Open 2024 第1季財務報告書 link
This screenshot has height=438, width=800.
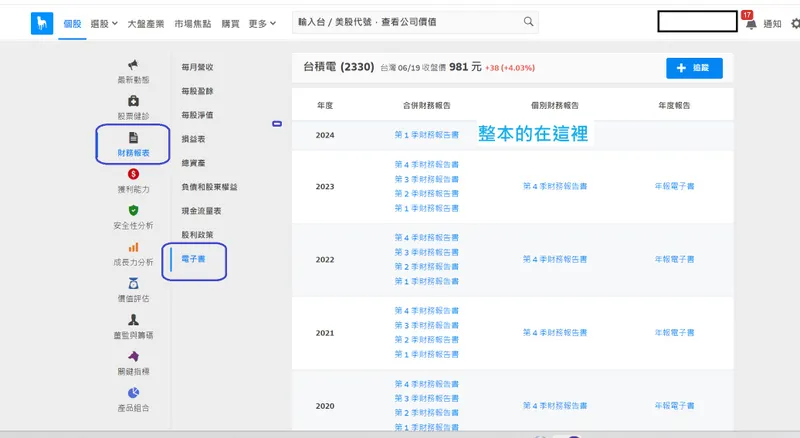click(427, 134)
